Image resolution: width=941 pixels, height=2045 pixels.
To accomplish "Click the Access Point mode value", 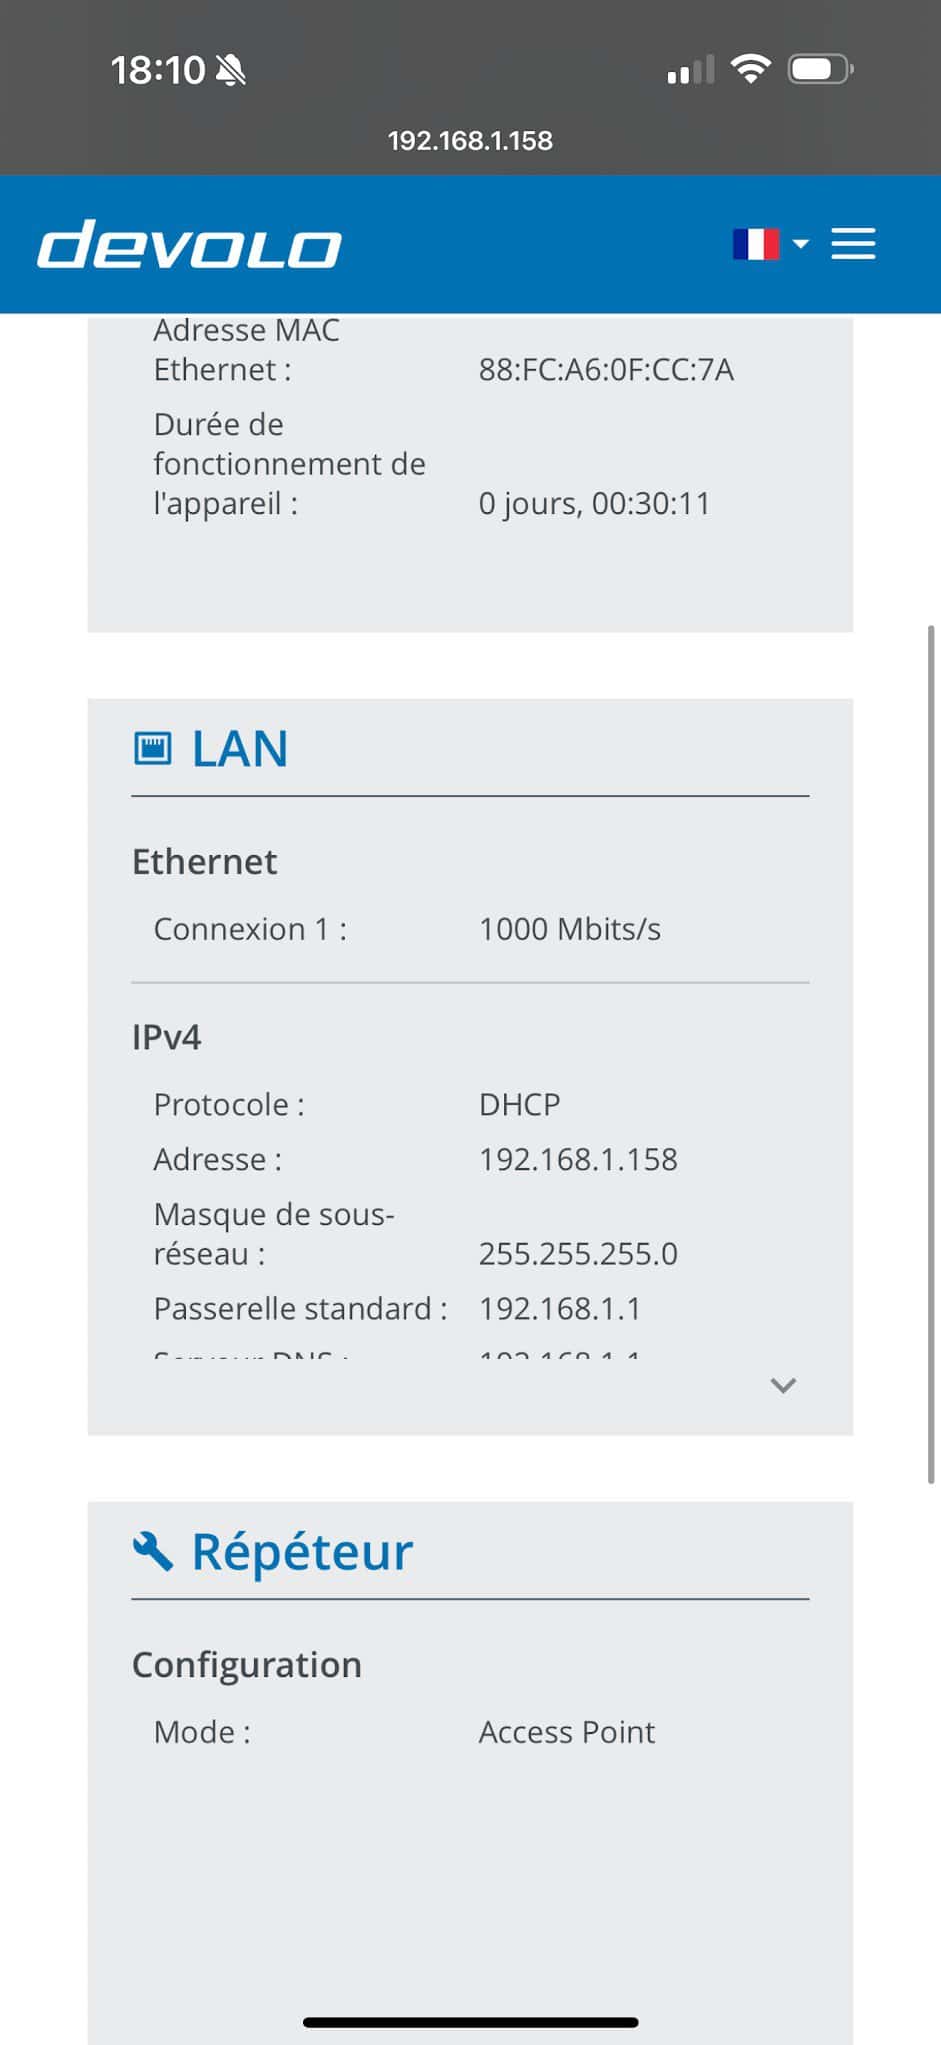I will tap(566, 1732).
